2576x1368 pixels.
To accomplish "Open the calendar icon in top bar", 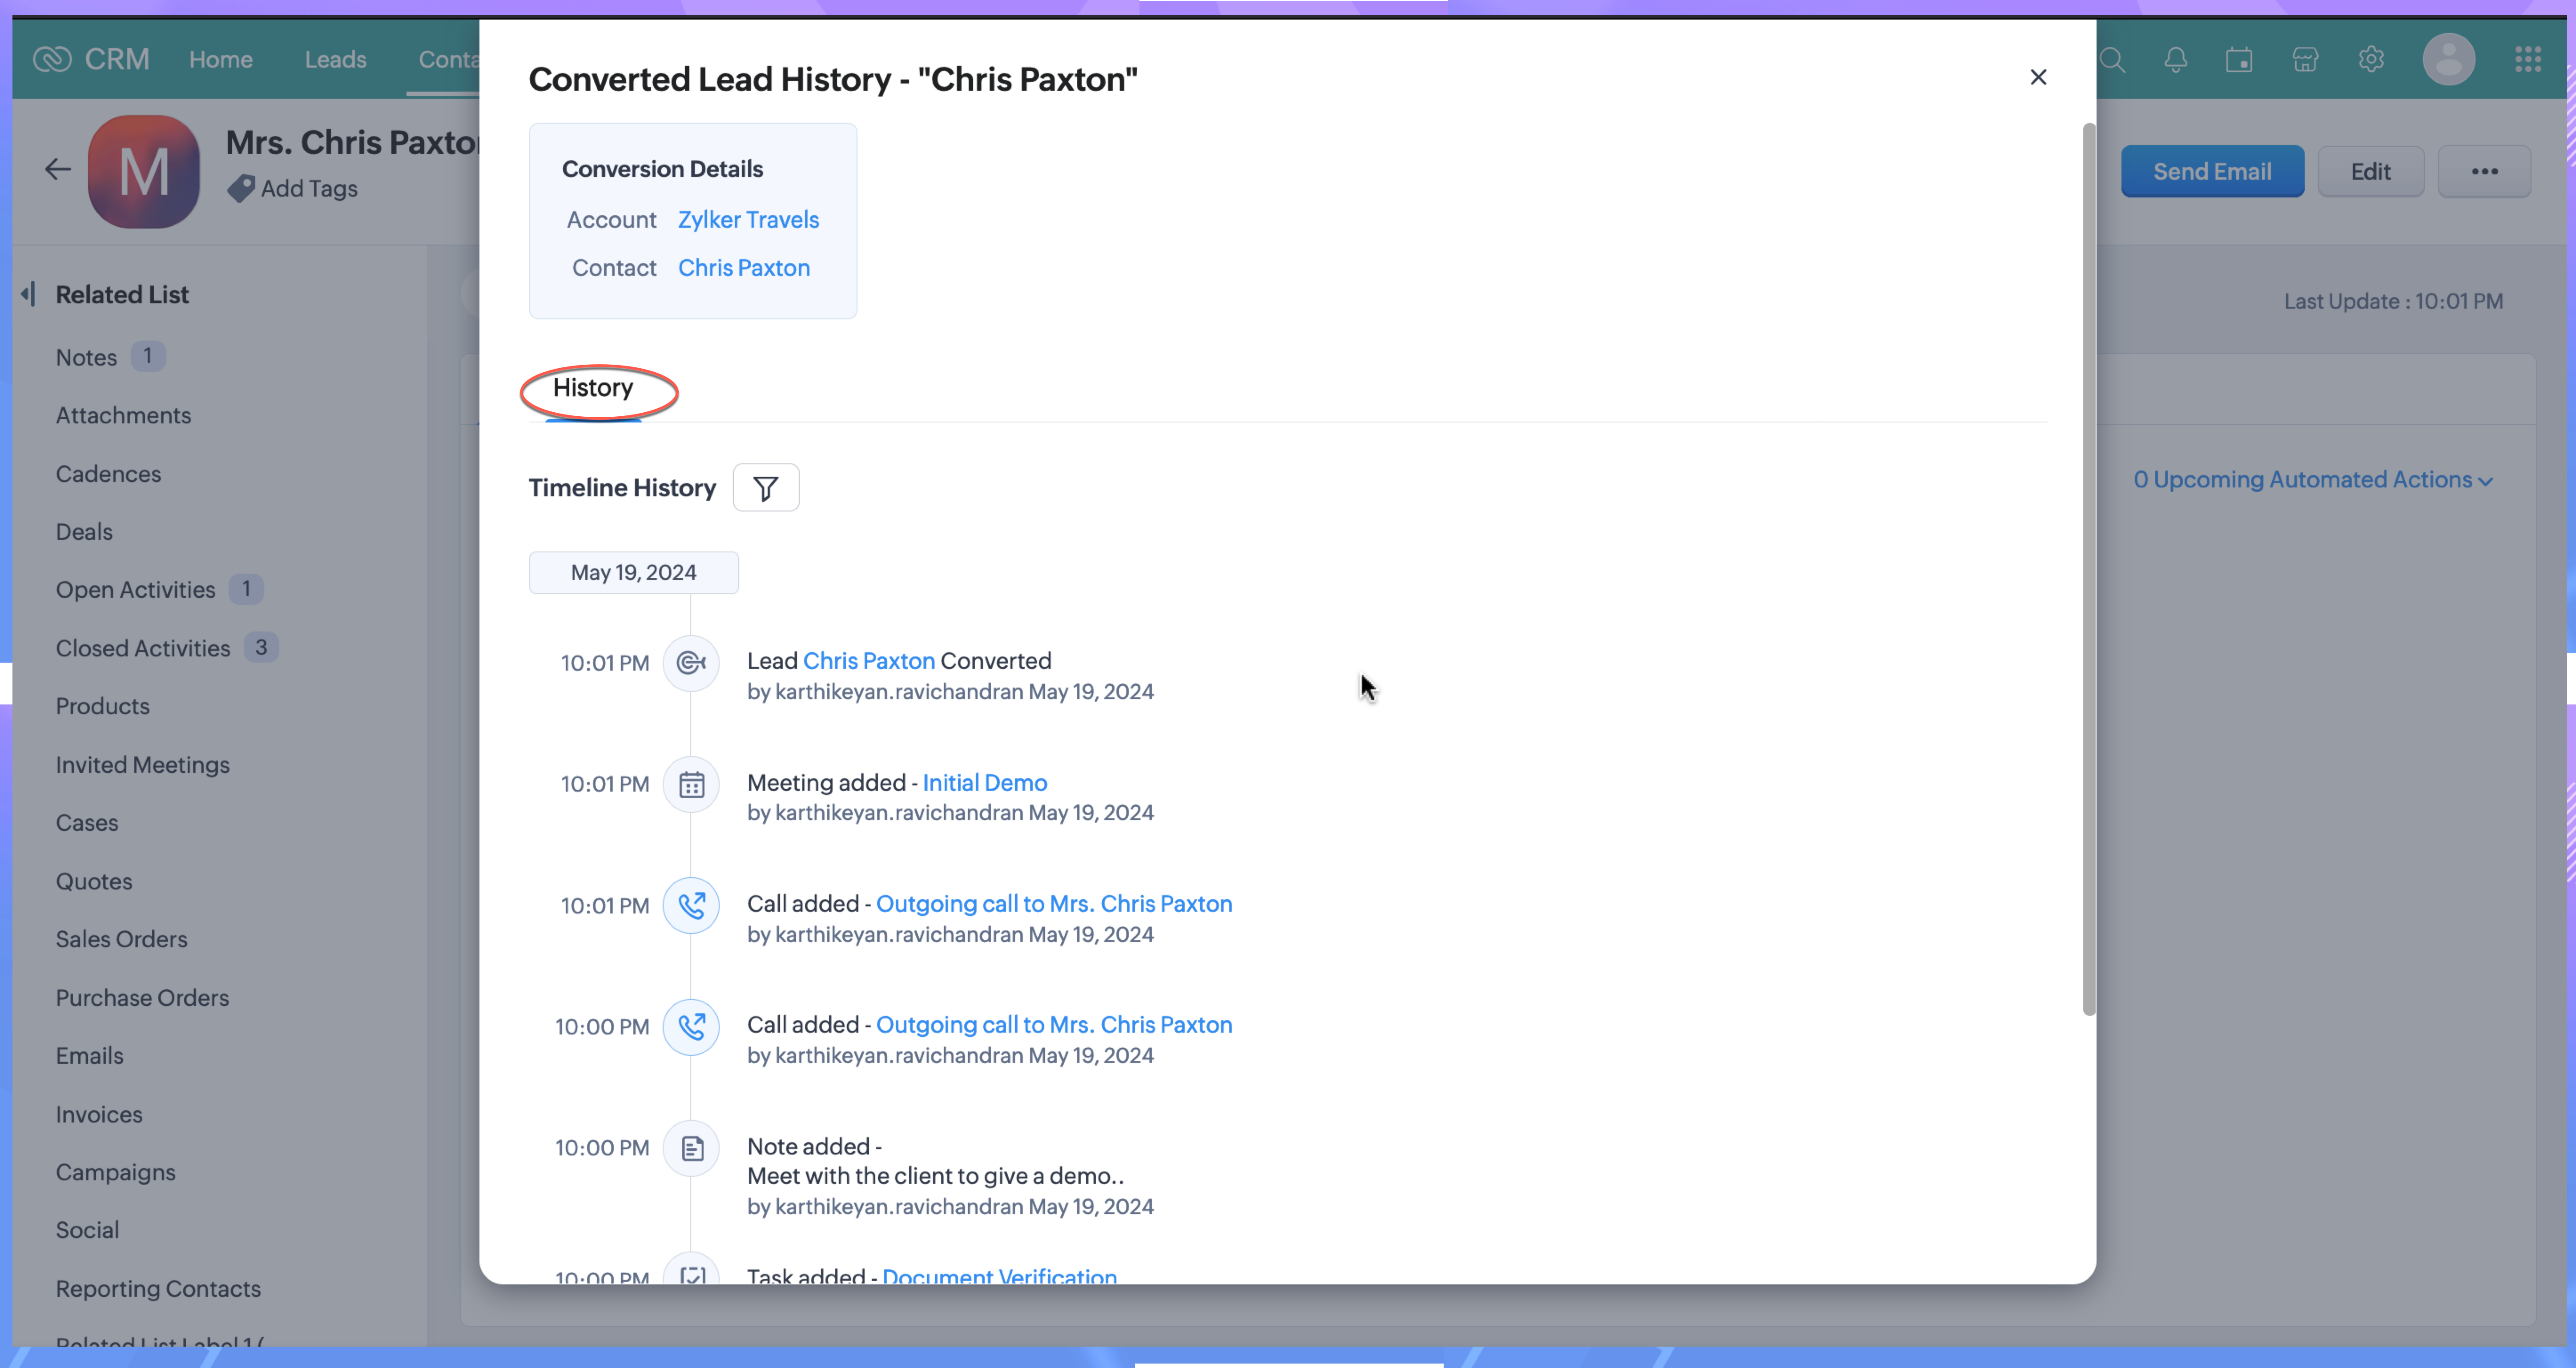I will click(2240, 60).
